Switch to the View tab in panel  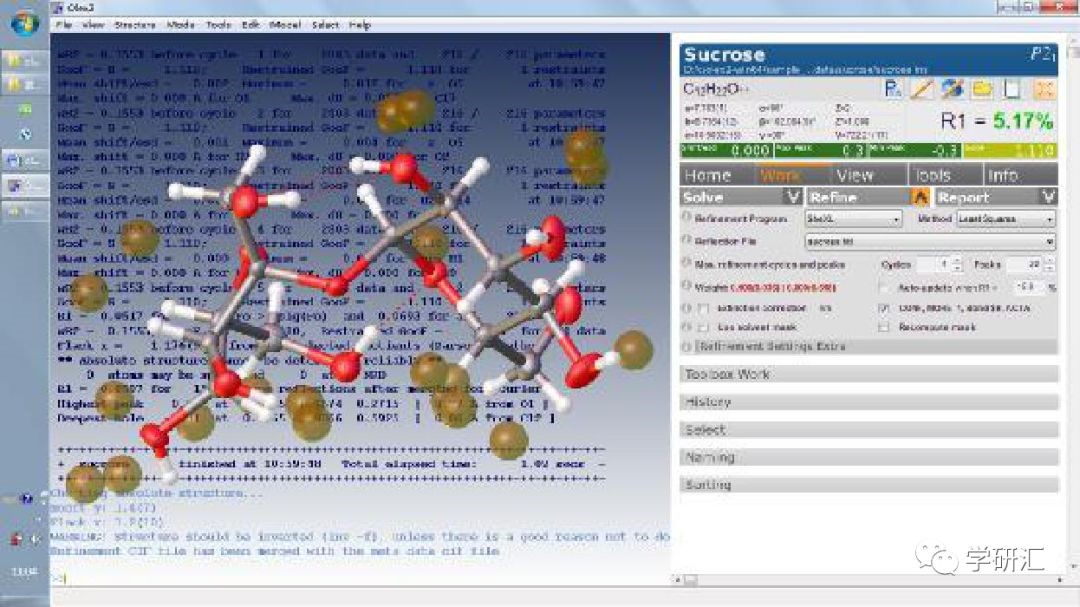869,175
